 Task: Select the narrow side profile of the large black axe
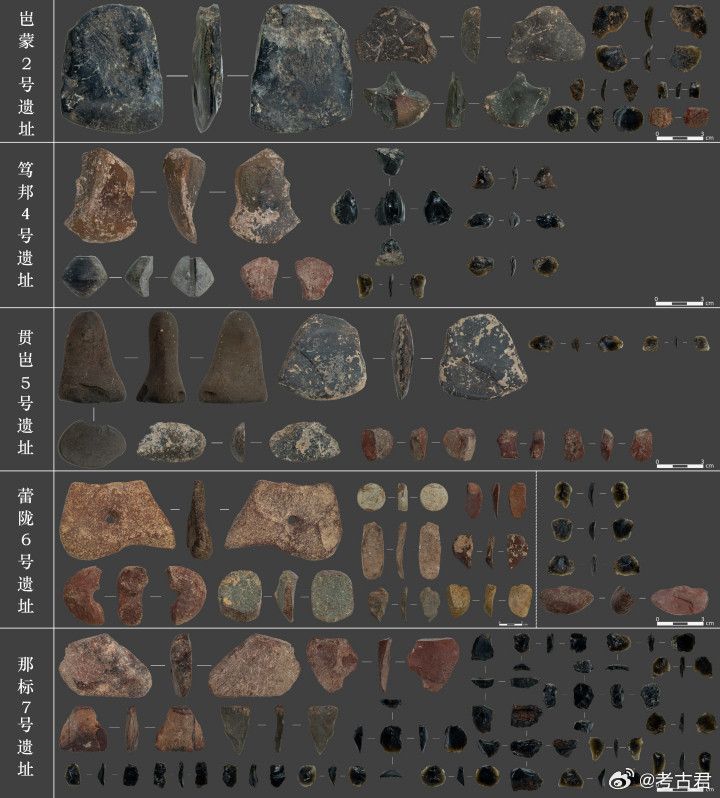[x=207, y=68]
